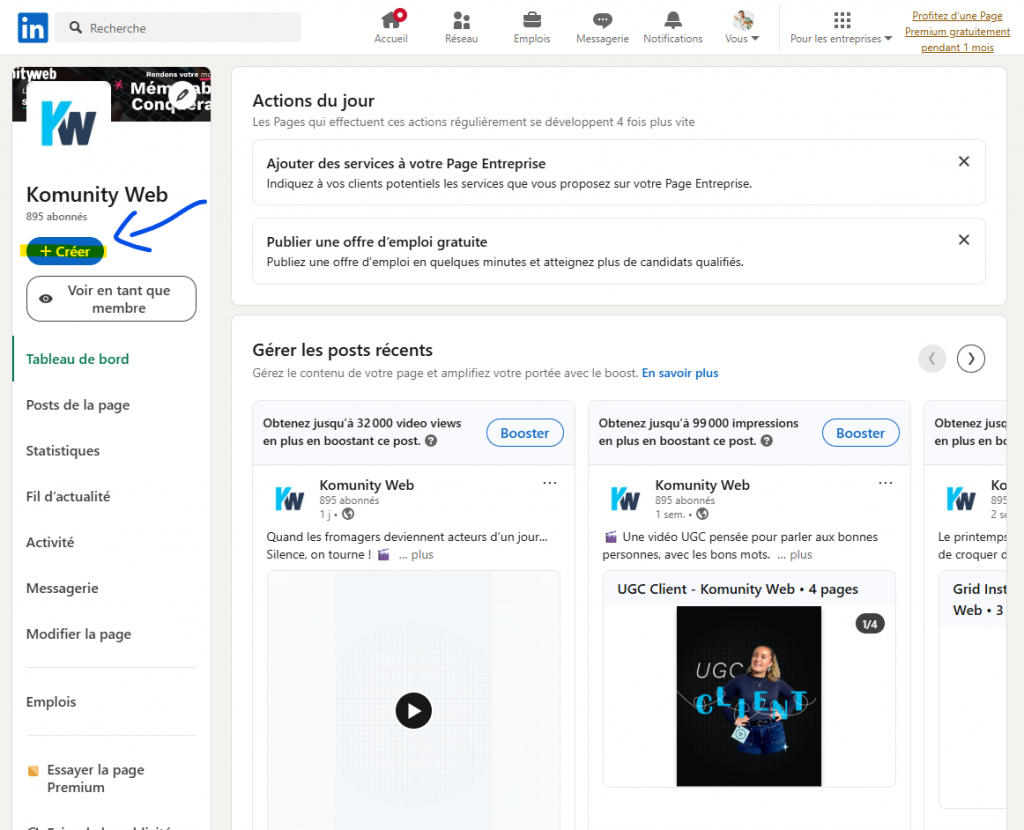The image size is (1024, 830).
Task: Click the previous posts left arrow button
Action: (x=932, y=359)
